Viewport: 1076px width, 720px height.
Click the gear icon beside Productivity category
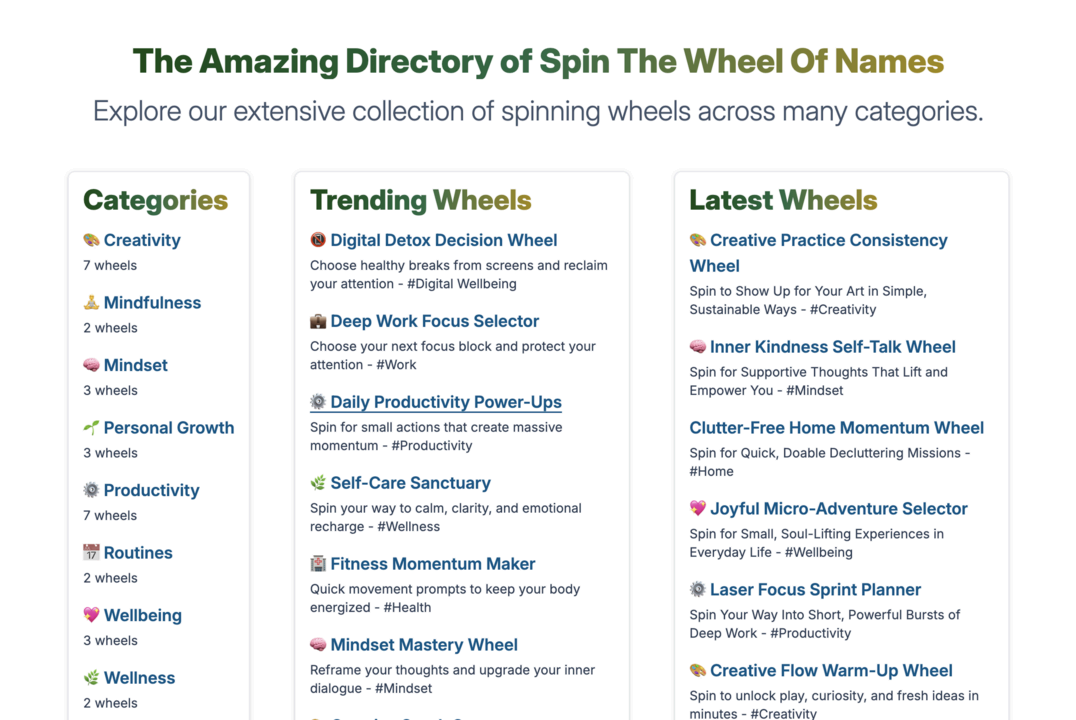(x=91, y=490)
